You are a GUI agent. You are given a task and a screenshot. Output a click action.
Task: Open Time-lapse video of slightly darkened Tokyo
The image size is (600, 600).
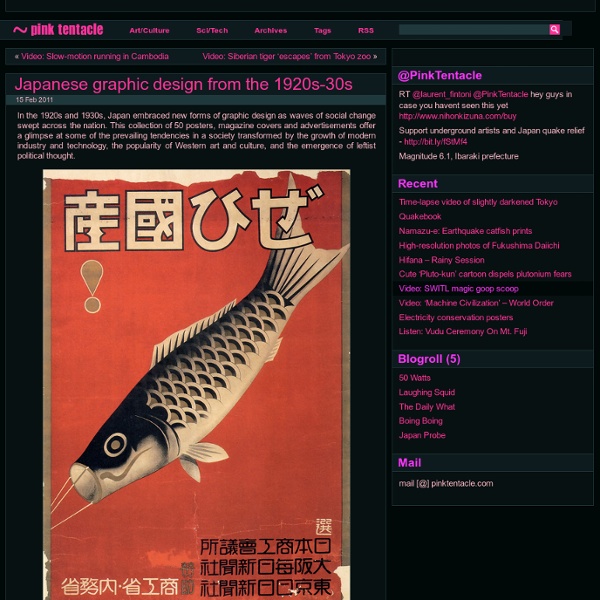(x=478, y=202)
